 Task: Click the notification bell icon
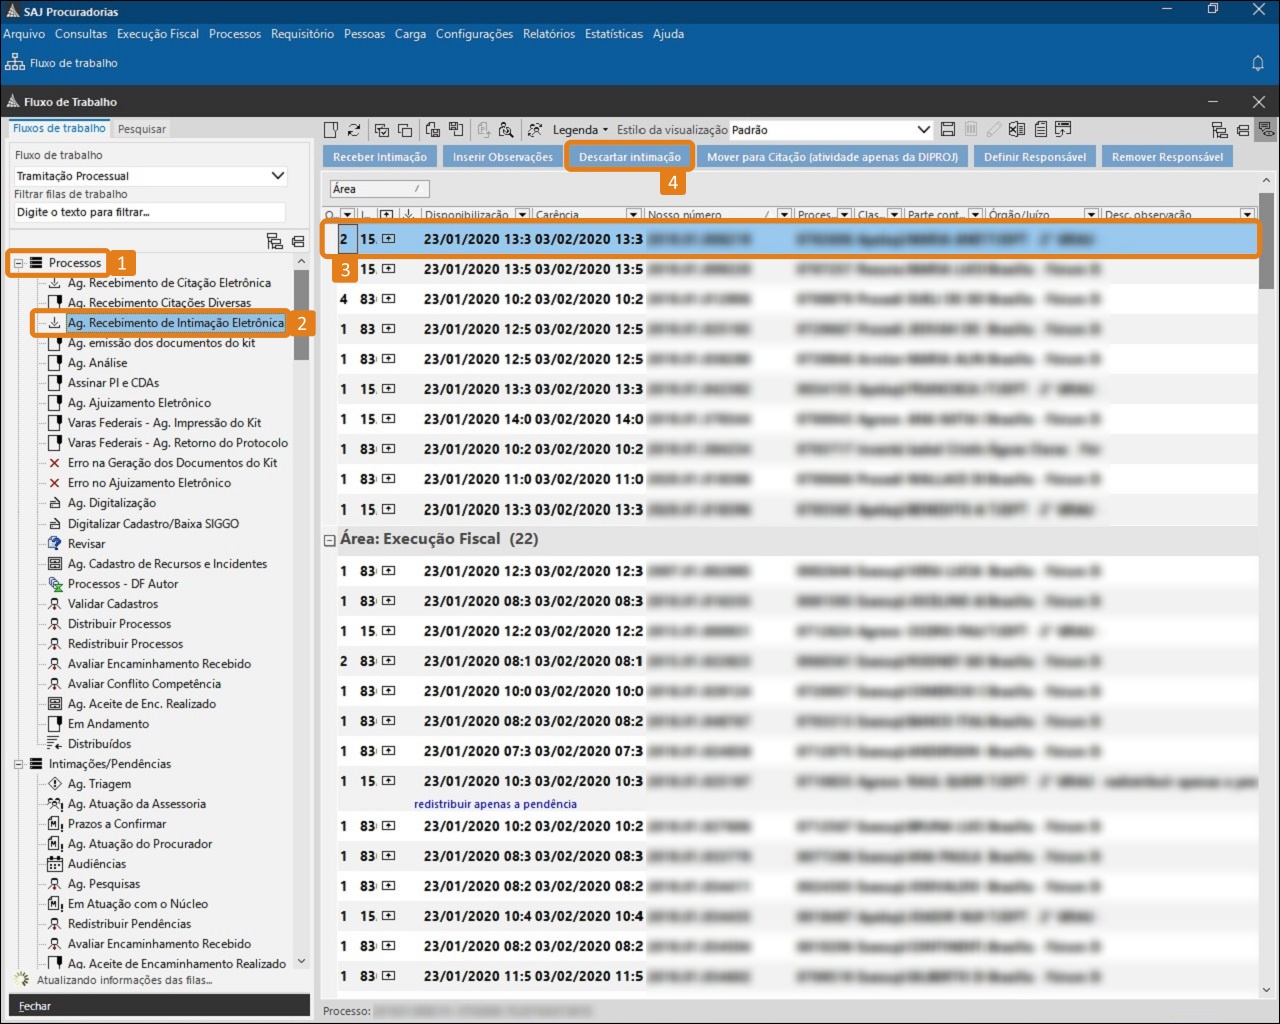pyautogui.click(x=1258, y=63)
